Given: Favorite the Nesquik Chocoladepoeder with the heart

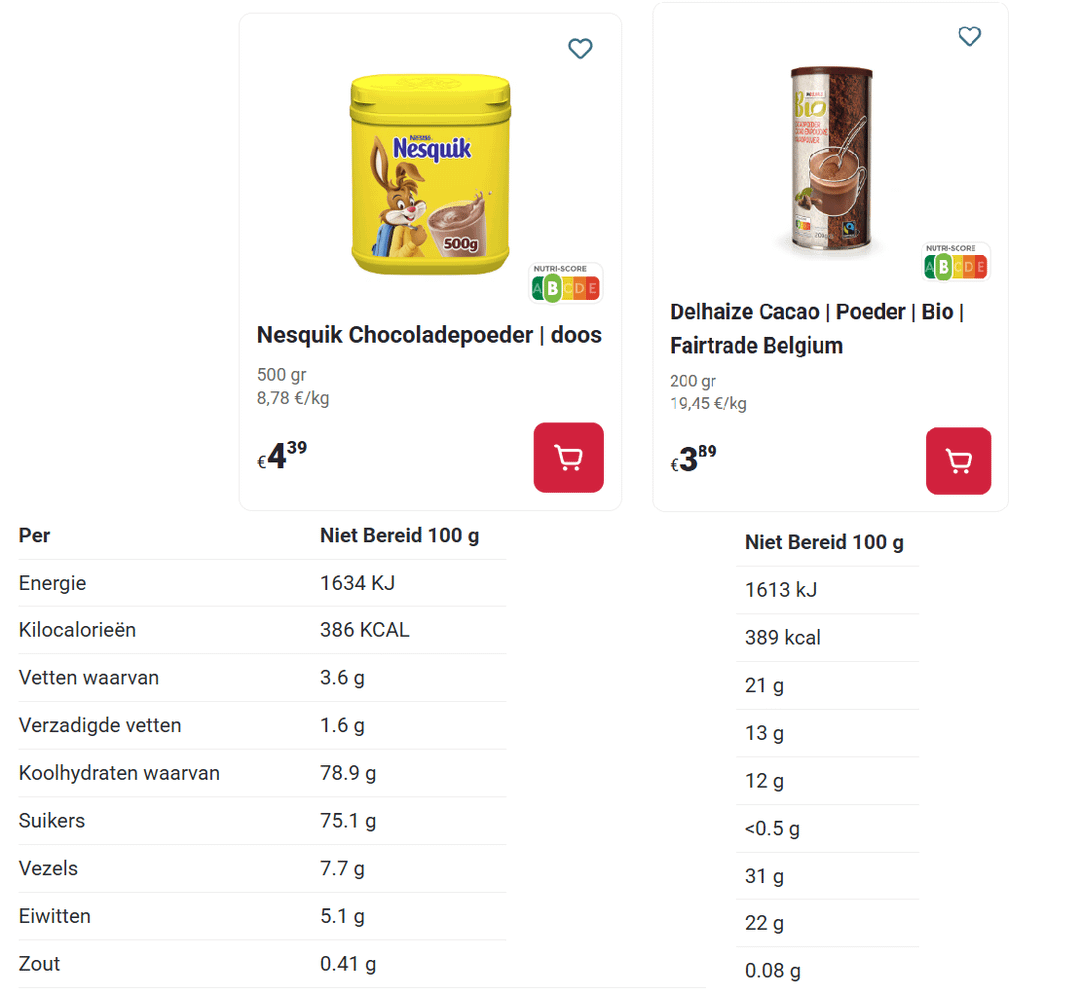Looking at the screenshot, I should pyautogui.click(x=580, y=48).
